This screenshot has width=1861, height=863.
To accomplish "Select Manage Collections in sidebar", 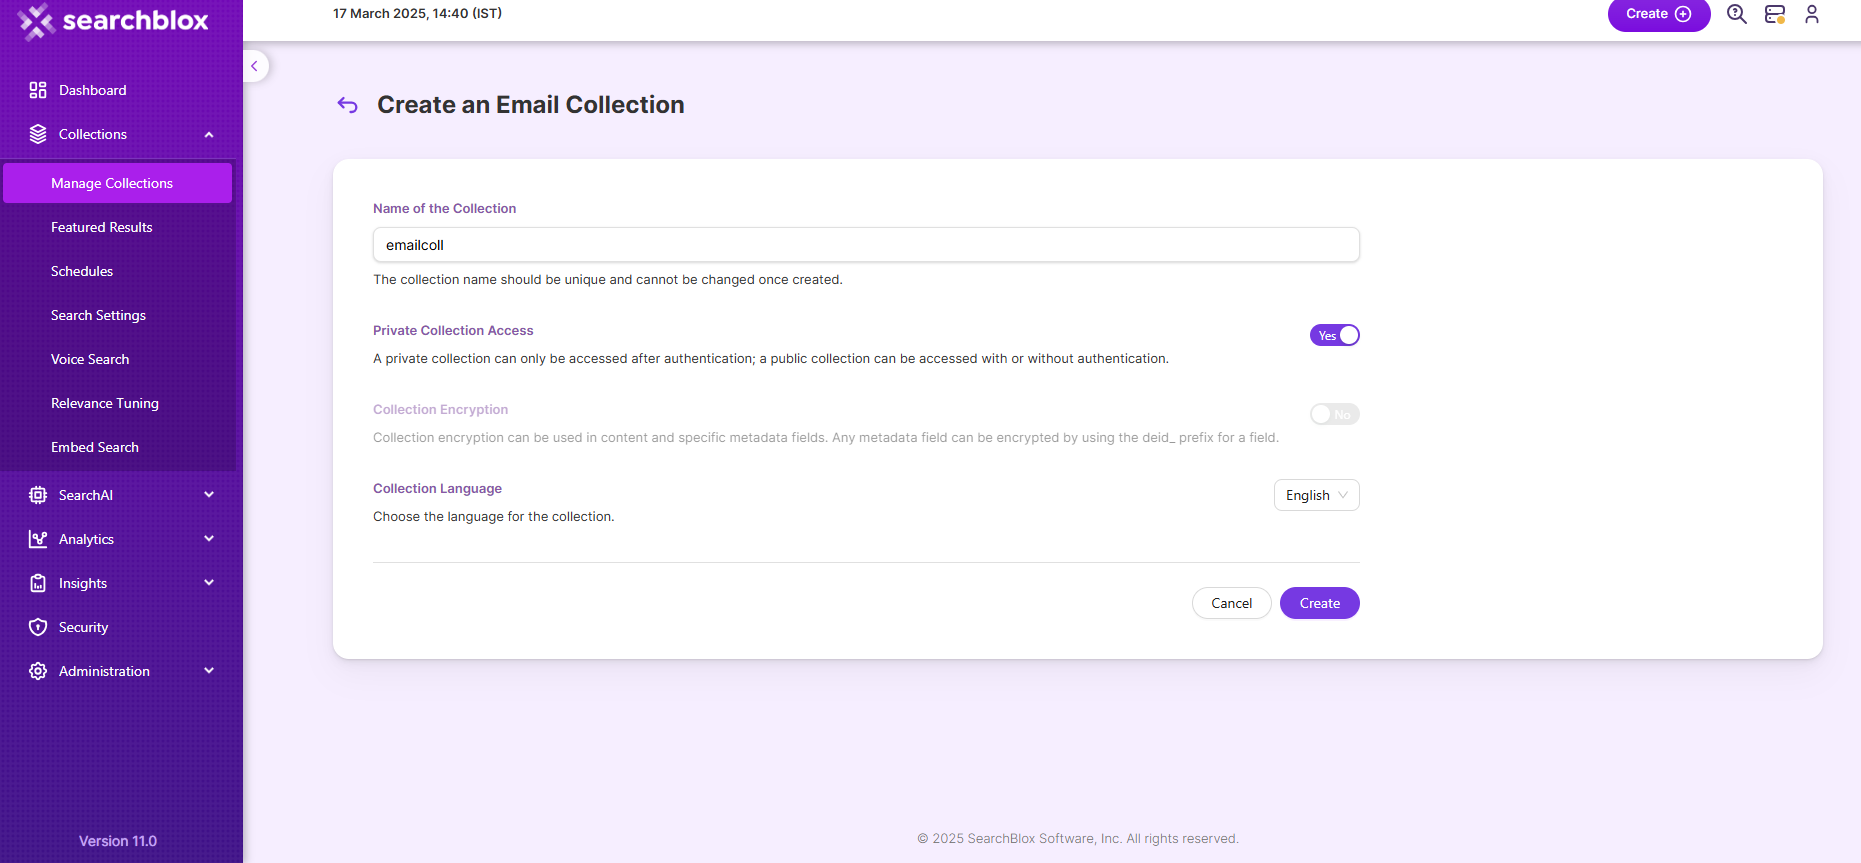I will click(x=118, y=183).
